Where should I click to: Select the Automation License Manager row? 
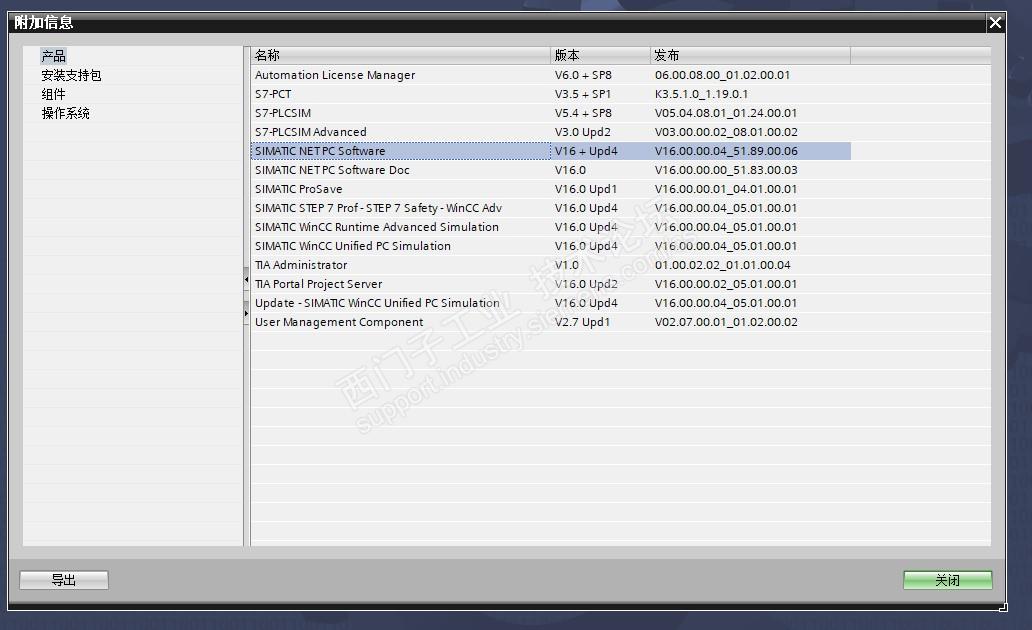tap(551, 75)
